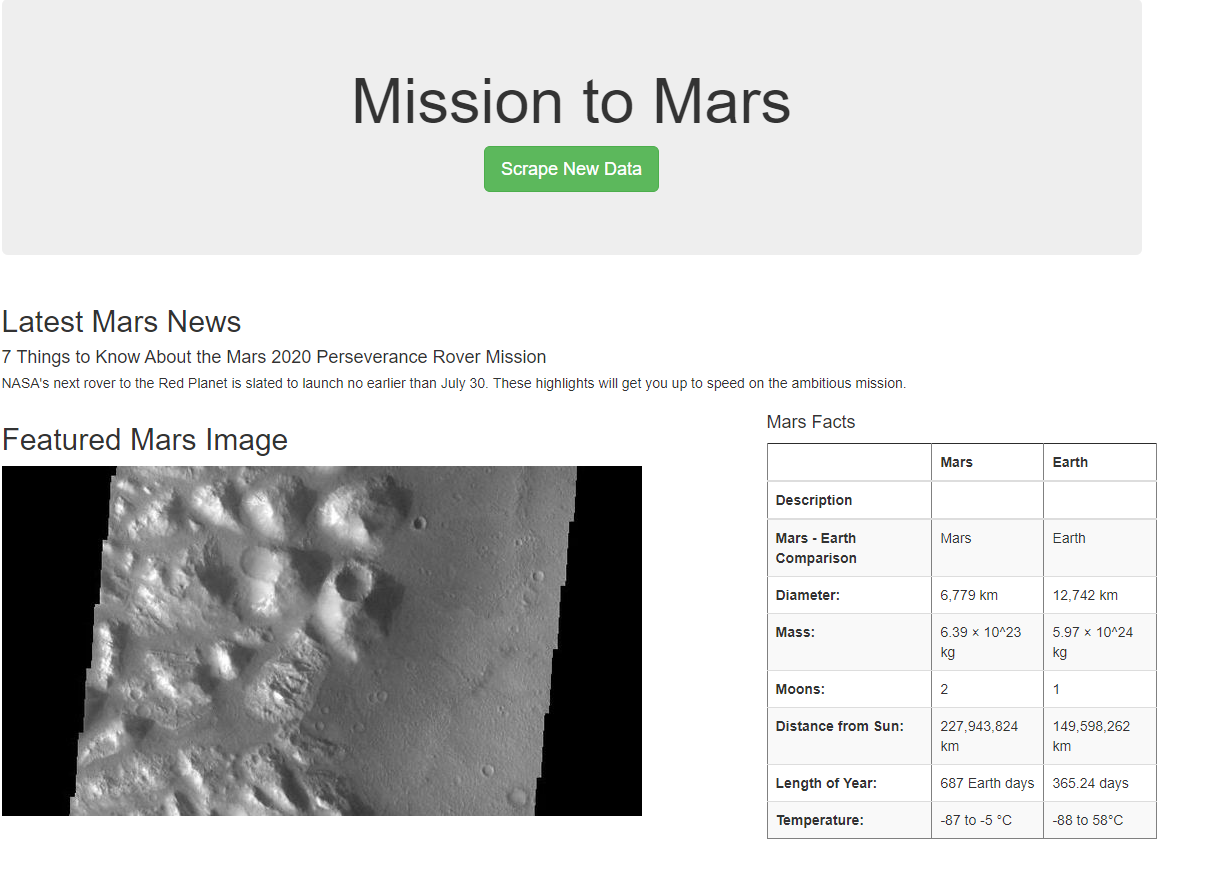Click the Mars Facts table title
The image size is (1206, 879).
tap(811, 422)
